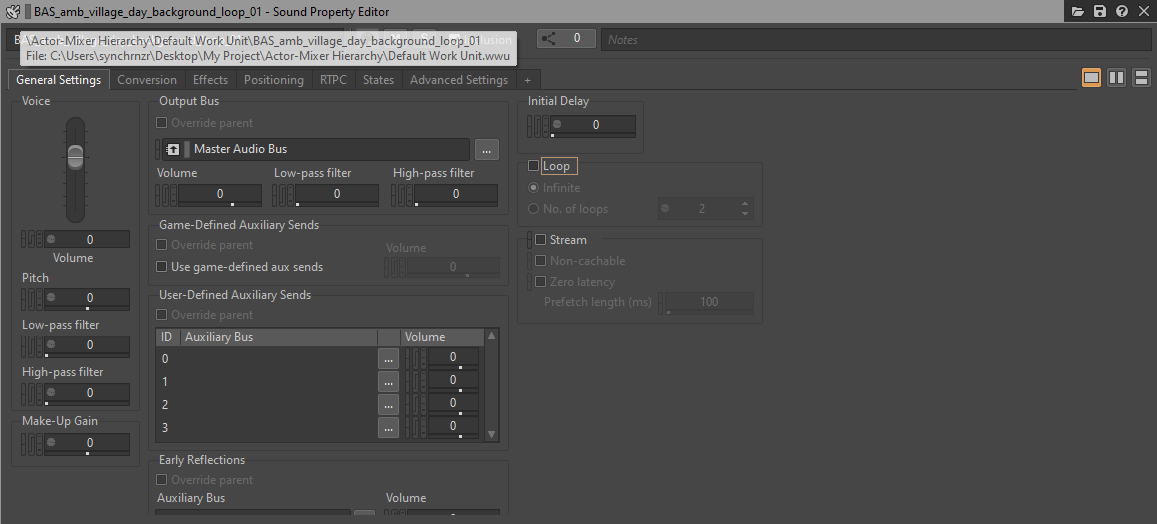Viewport: 1157px width, 524px height.
Task: Open the General Settings tab
Action: click(58, 80)
